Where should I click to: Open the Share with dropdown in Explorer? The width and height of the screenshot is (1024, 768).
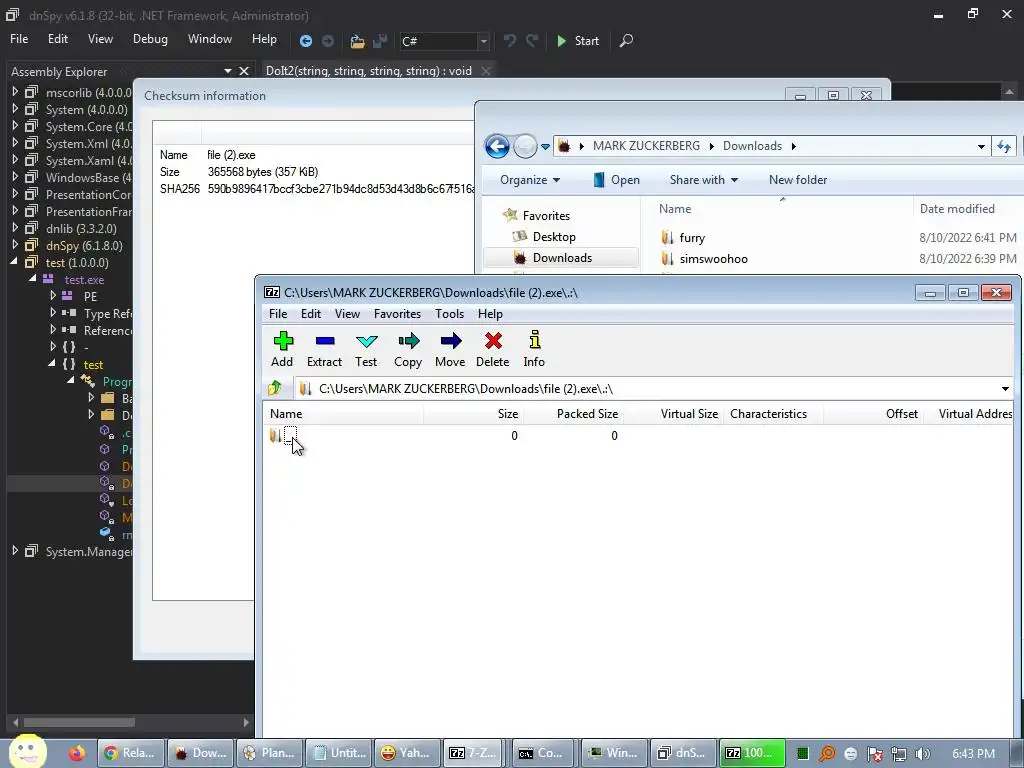(703, 180)
